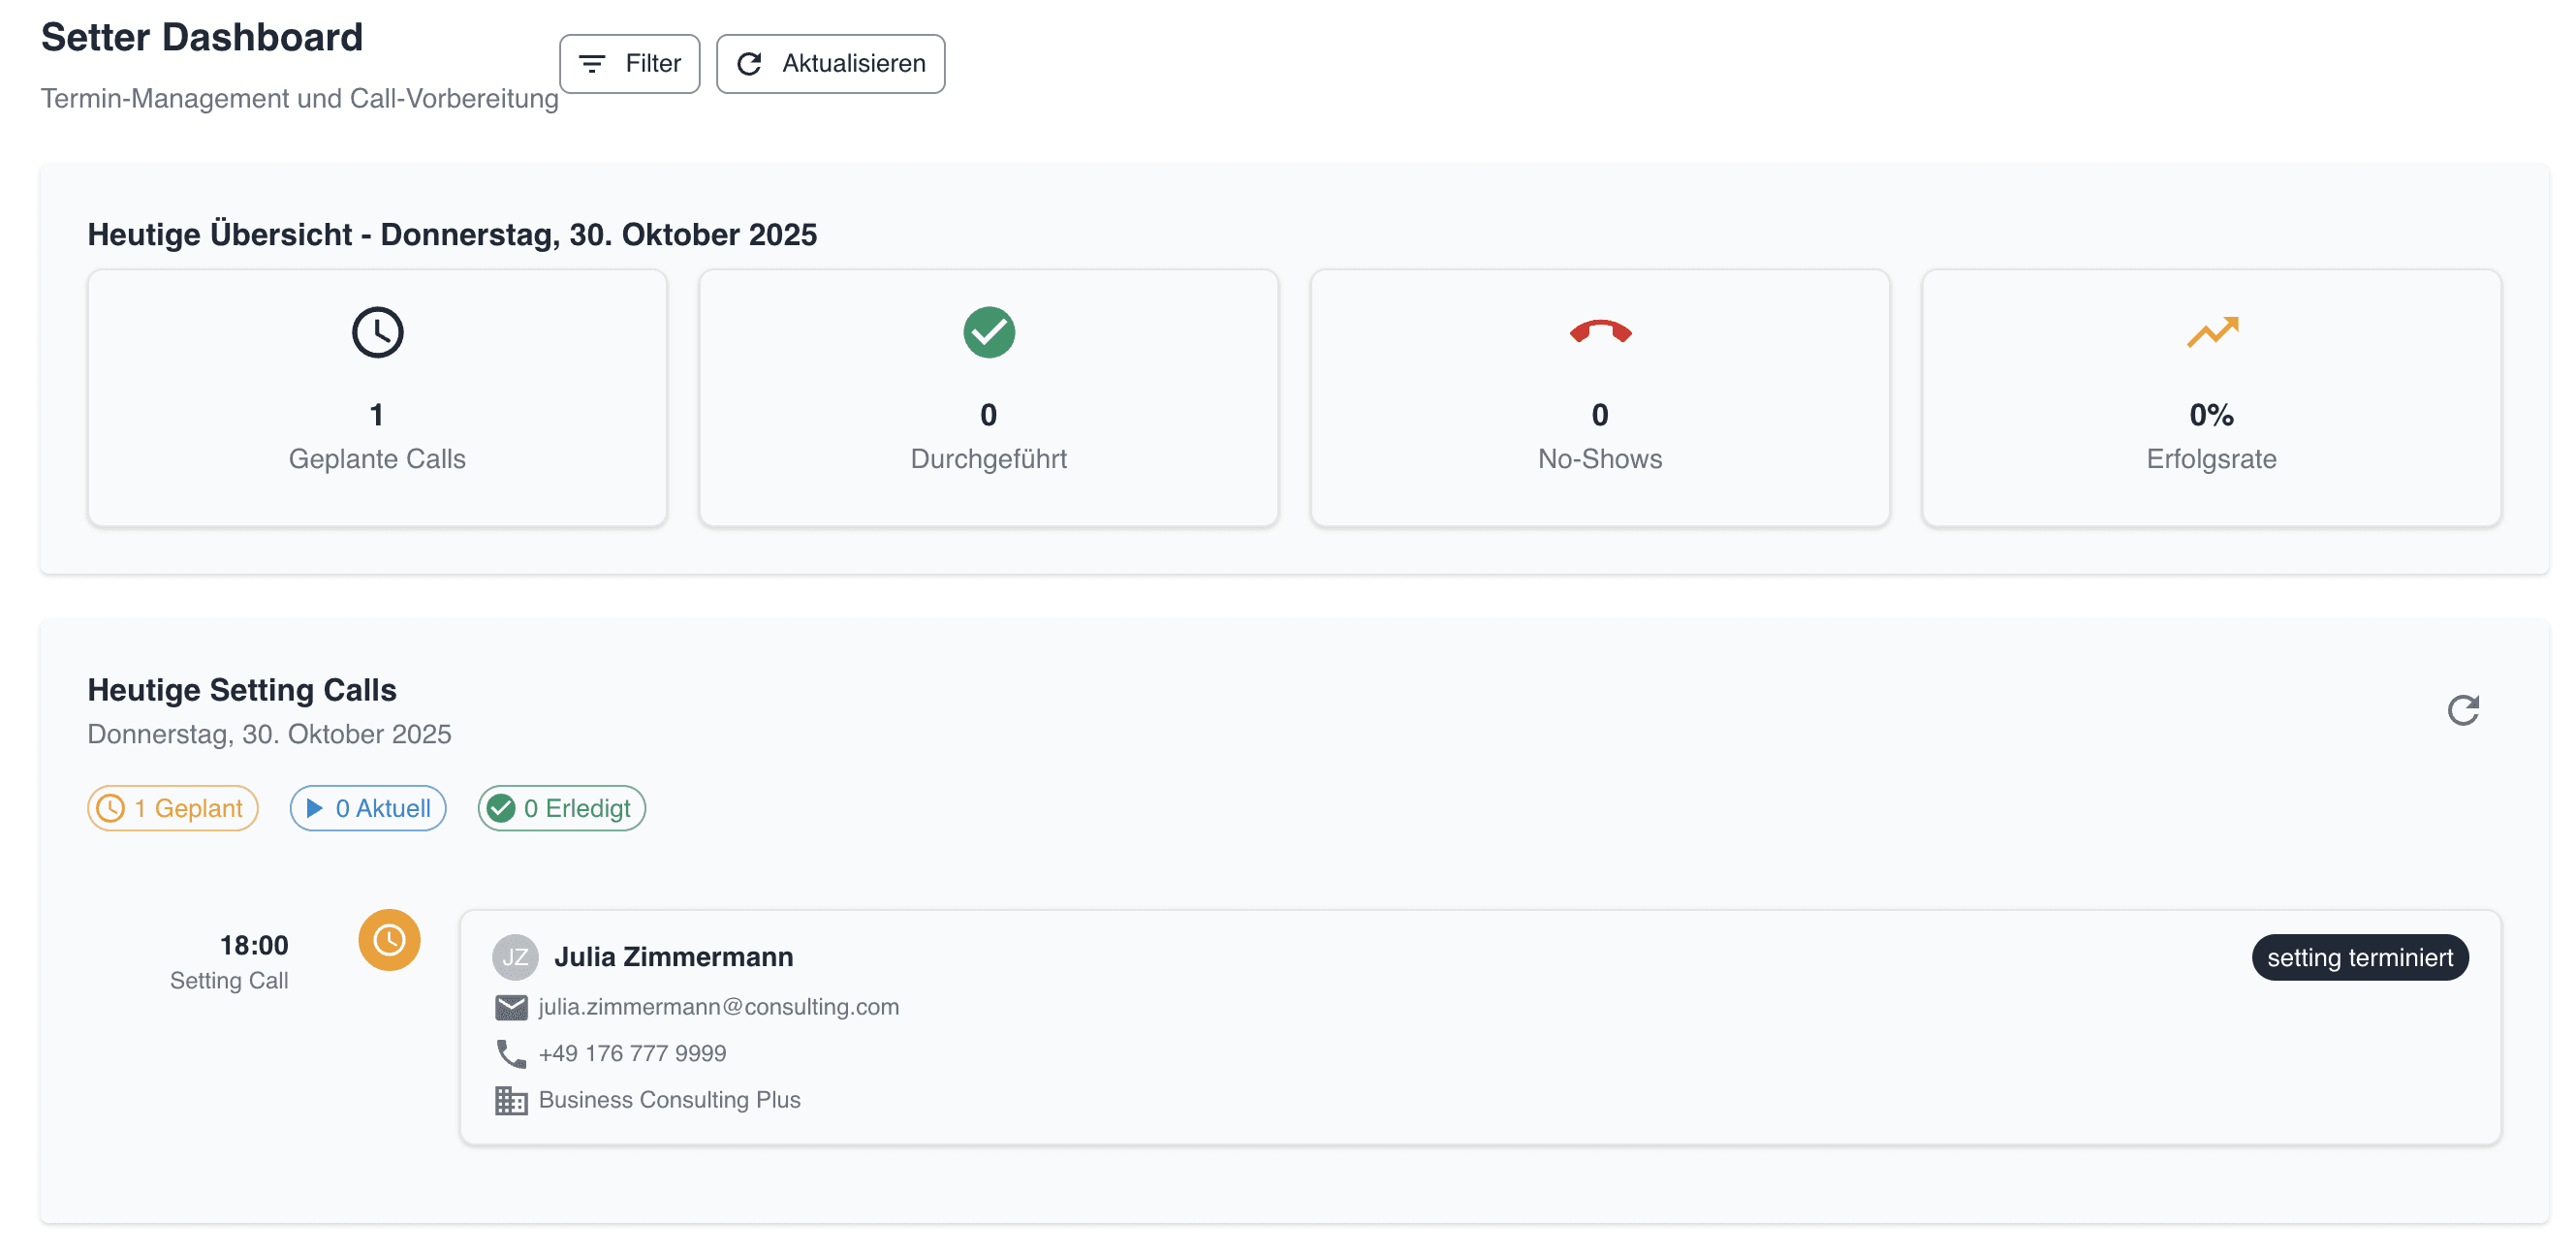Click the phone icon beside +49 number

click(x=511, y=1053)
